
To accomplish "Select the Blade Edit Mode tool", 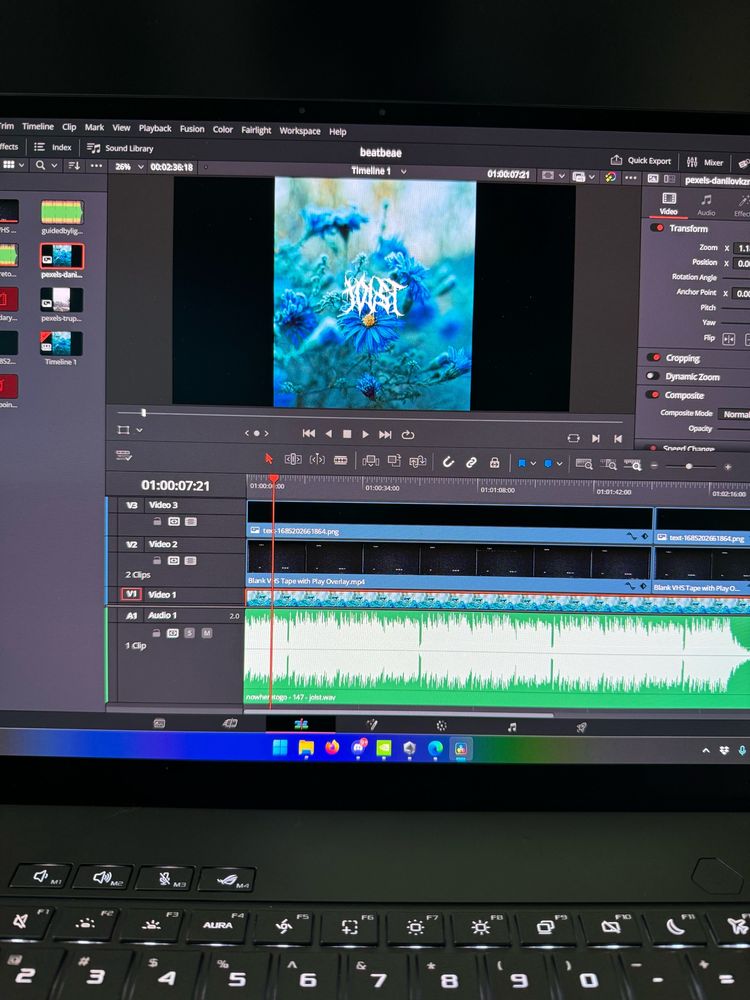I will tap(341, 460).
